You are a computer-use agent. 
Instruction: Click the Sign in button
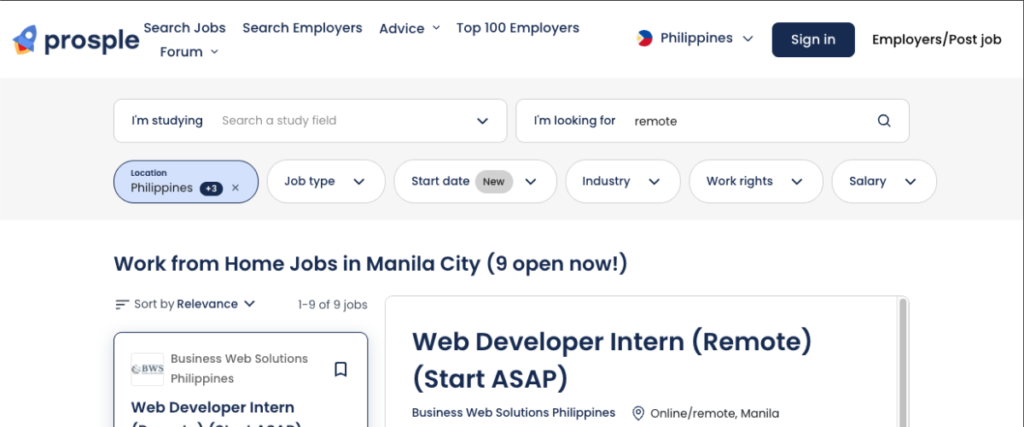[812, 40]
